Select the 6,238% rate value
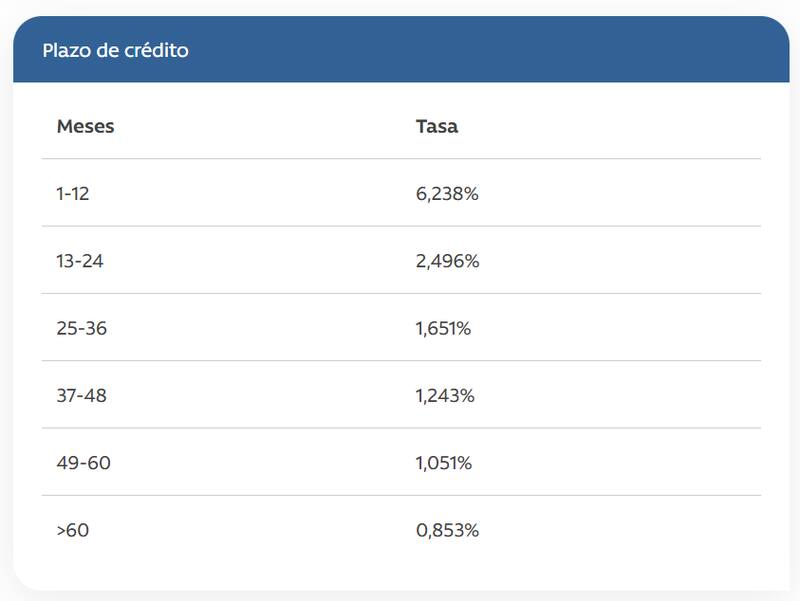The width and height of the screenshot is (800, 601). (x=447, y=194)
